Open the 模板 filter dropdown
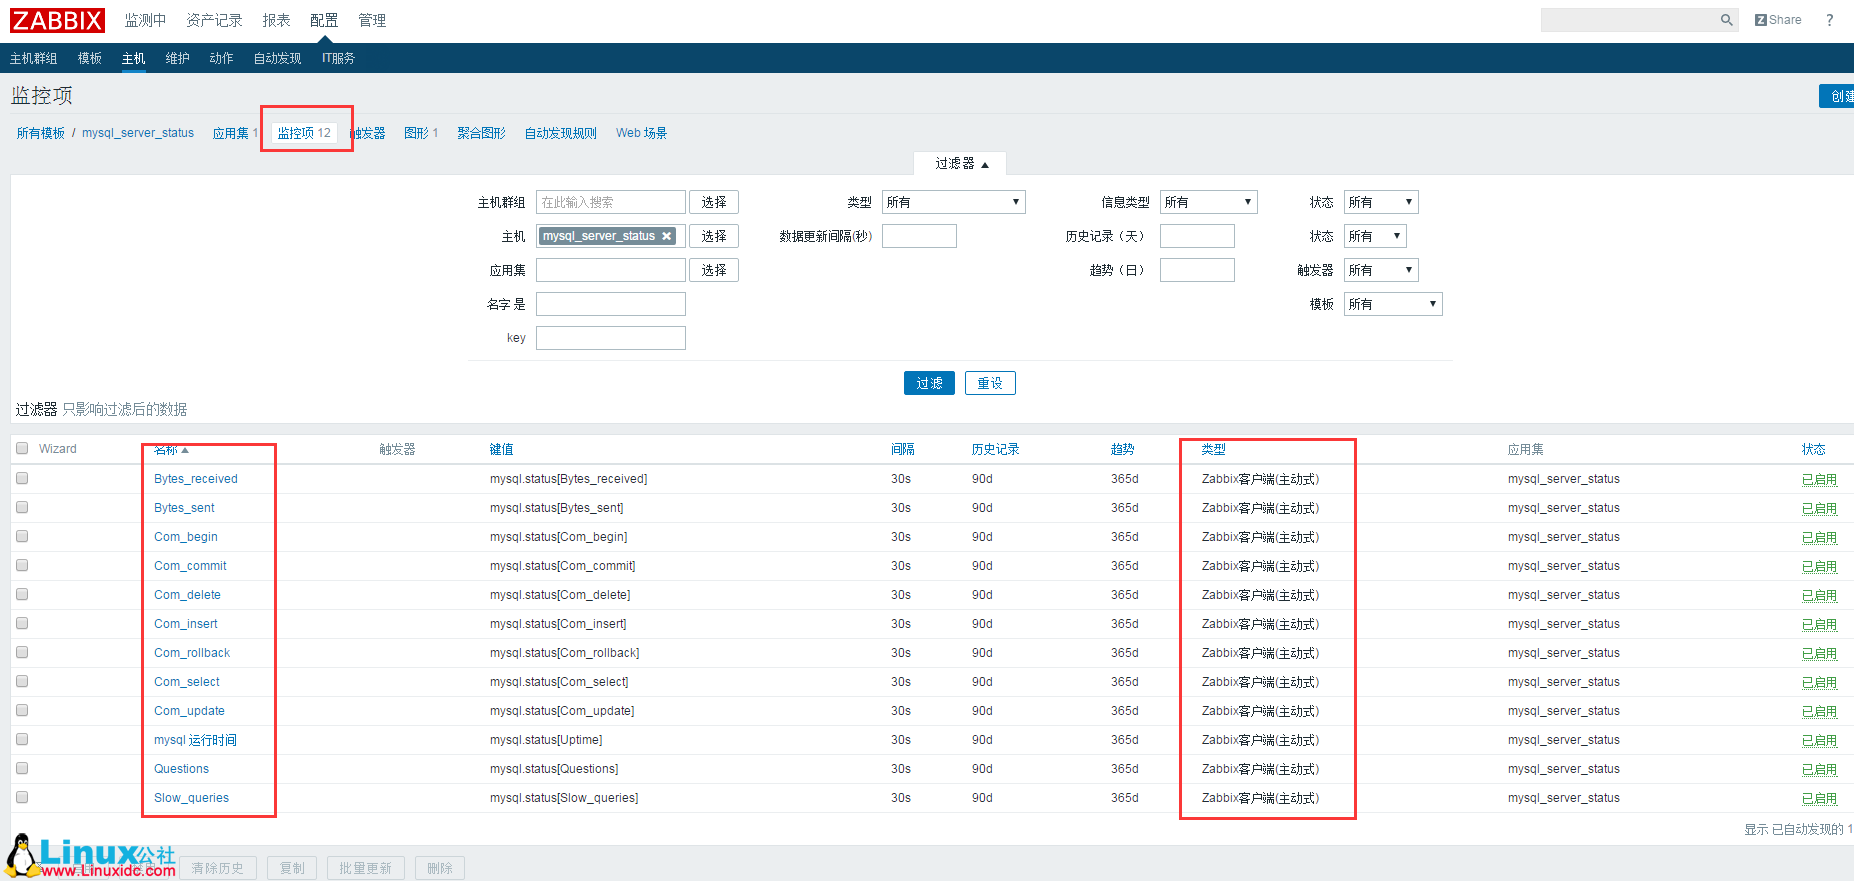Image resolution: width=1854 pixels, height=881 pixels. tap(1393, 304)
